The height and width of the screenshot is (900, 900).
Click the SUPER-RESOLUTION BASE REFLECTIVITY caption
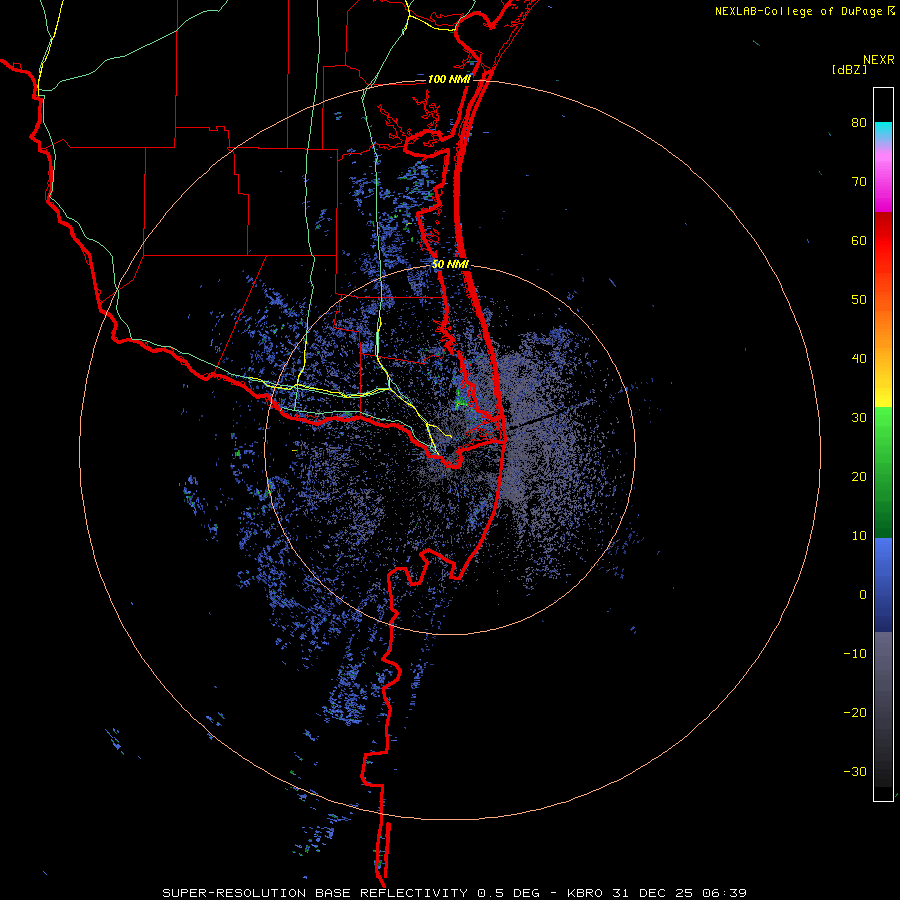[315, 893]
